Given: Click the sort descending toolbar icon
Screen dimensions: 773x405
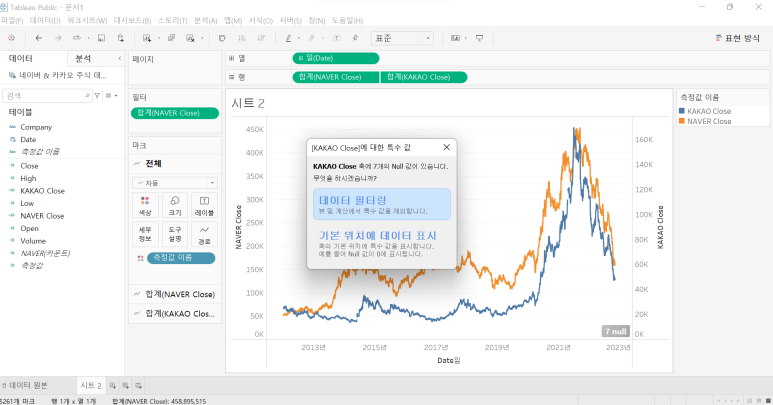Looking at the screenshot, I should [261, 38].
